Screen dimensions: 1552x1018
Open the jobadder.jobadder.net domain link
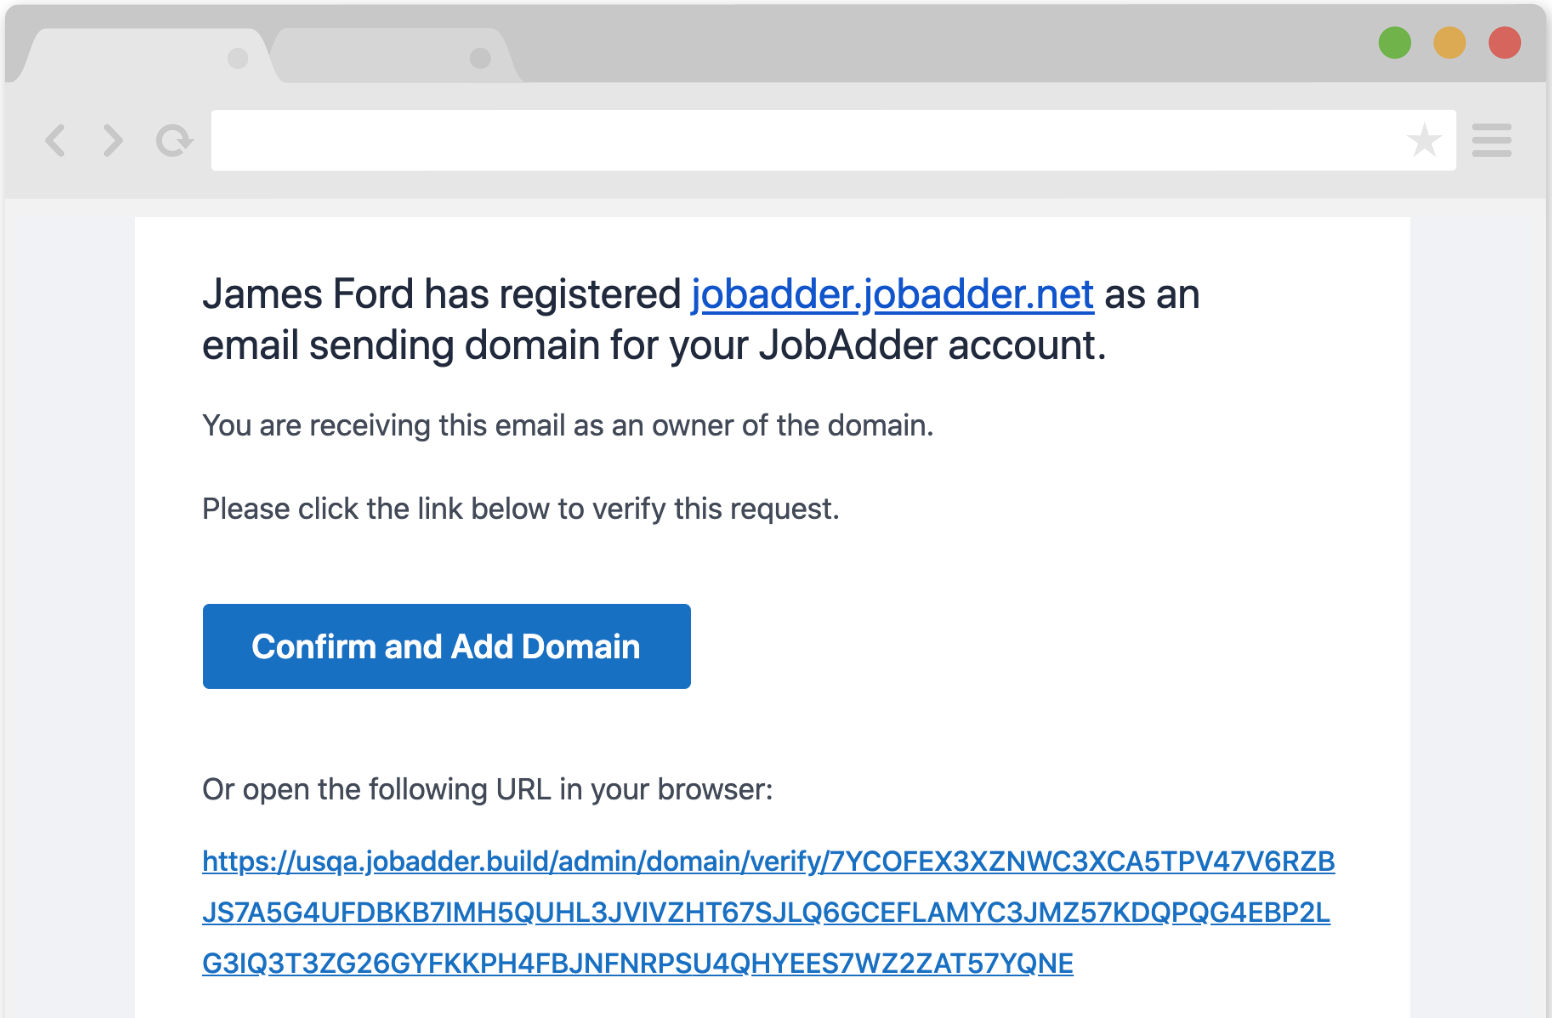pyautogui.click(x=892, y=294)
